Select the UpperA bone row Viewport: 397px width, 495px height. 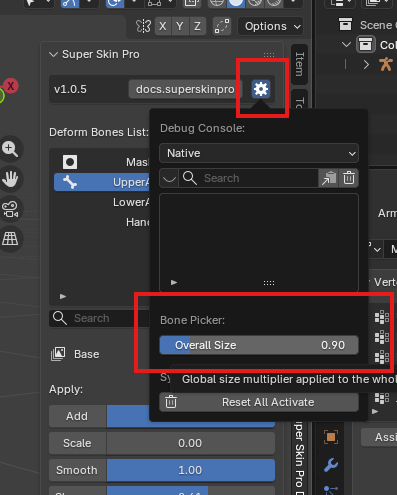102,182
